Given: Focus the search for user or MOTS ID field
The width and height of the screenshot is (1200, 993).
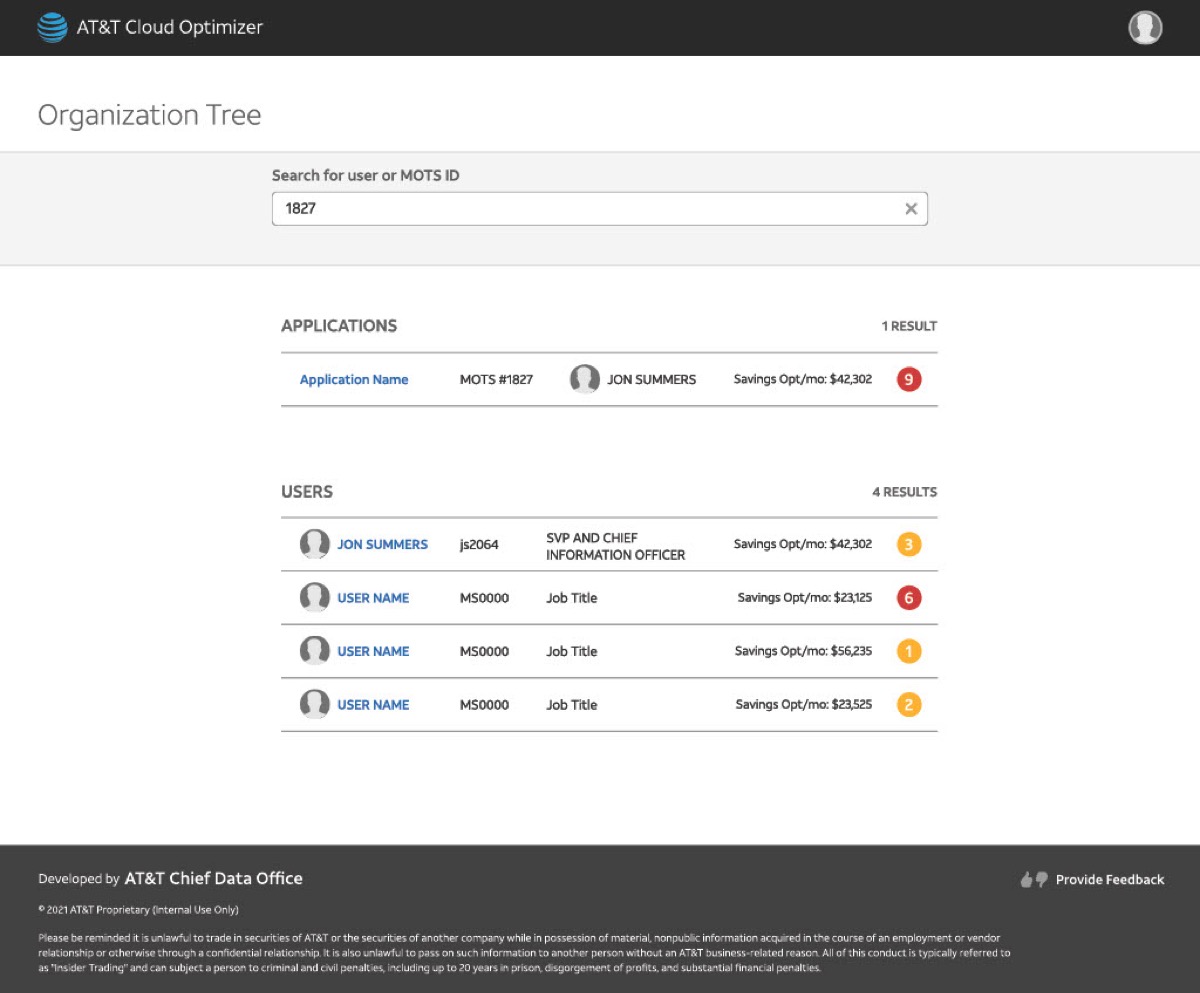Looking at the screenshot, I should (600, 209).
